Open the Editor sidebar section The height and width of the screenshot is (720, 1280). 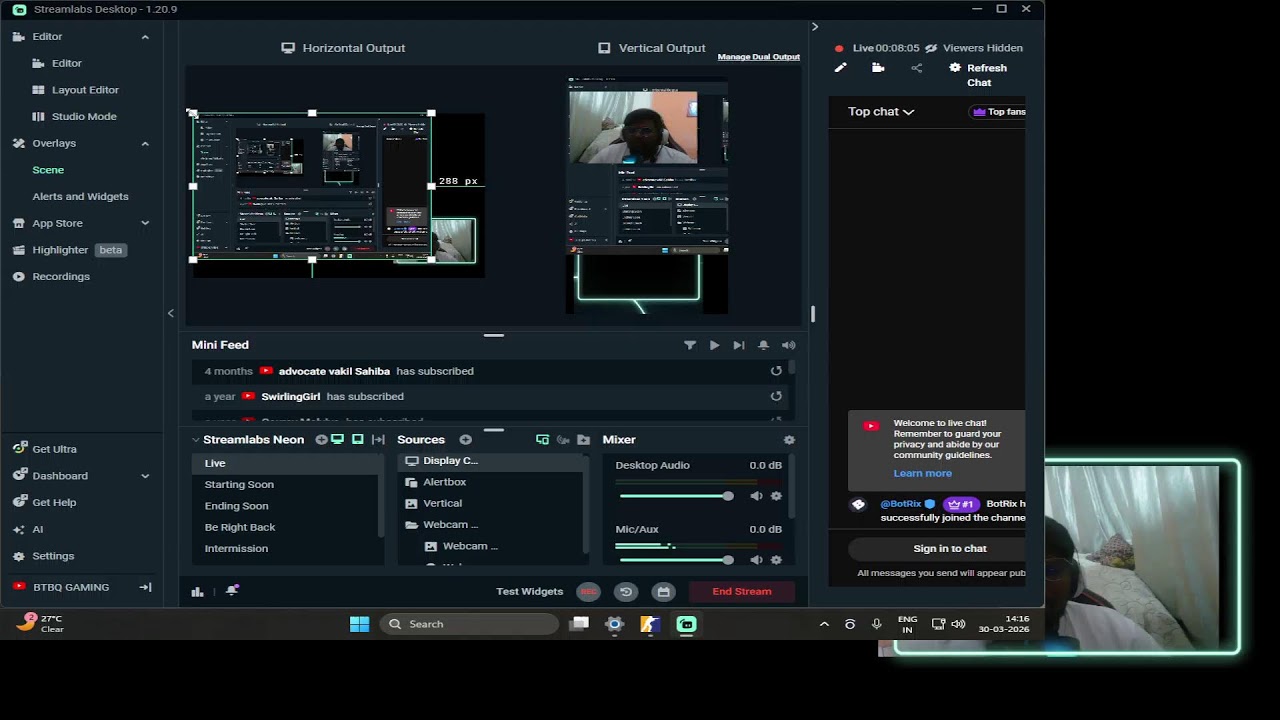[47, 36]
